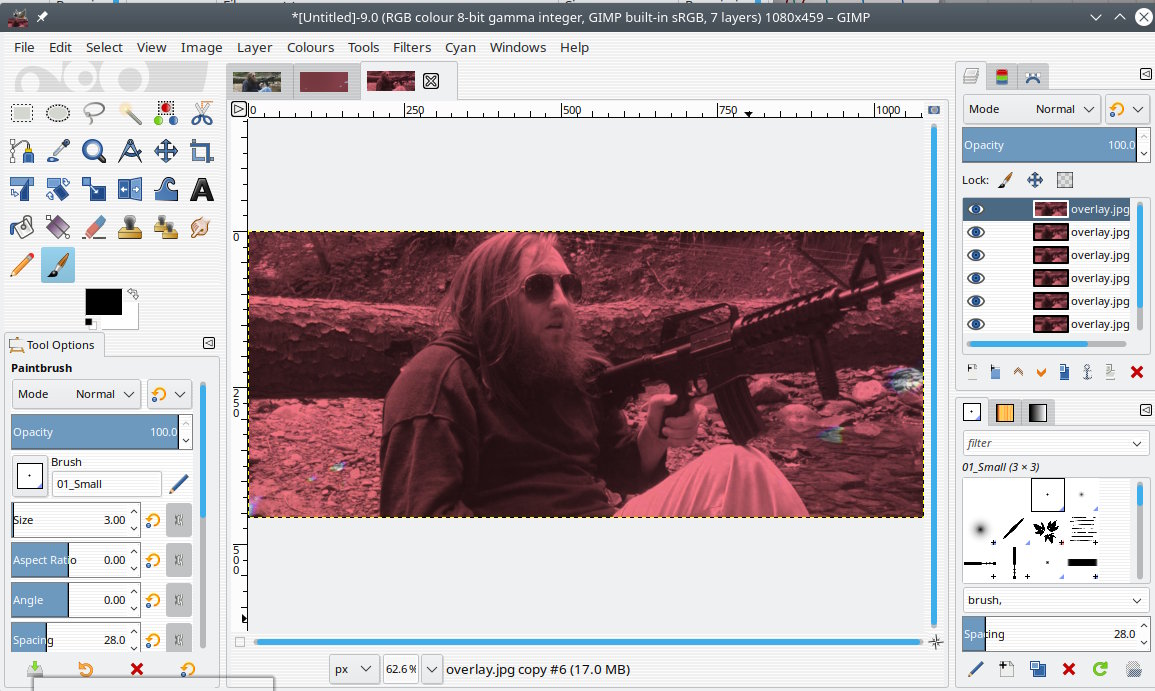Select the Fuzzy Select magic wand tool
This screenshot has height=691, width=1155.
point(130,113)
